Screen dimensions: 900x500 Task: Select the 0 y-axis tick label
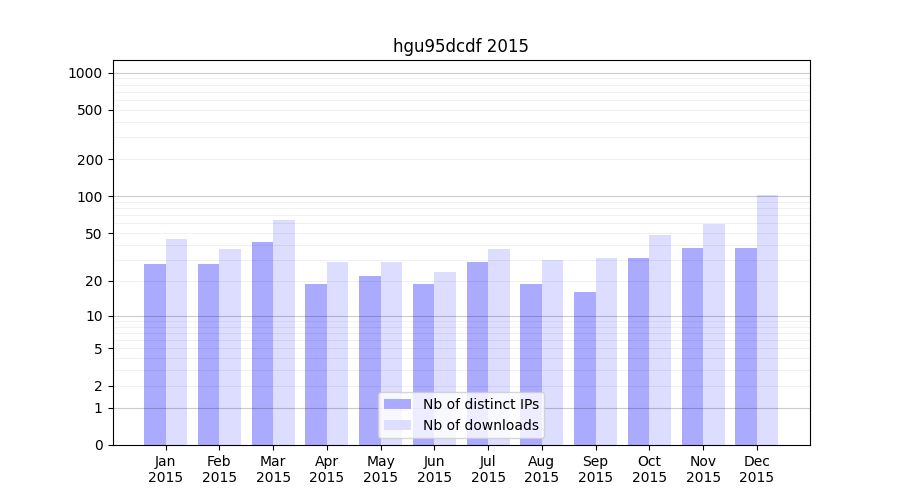coord(98,445)
